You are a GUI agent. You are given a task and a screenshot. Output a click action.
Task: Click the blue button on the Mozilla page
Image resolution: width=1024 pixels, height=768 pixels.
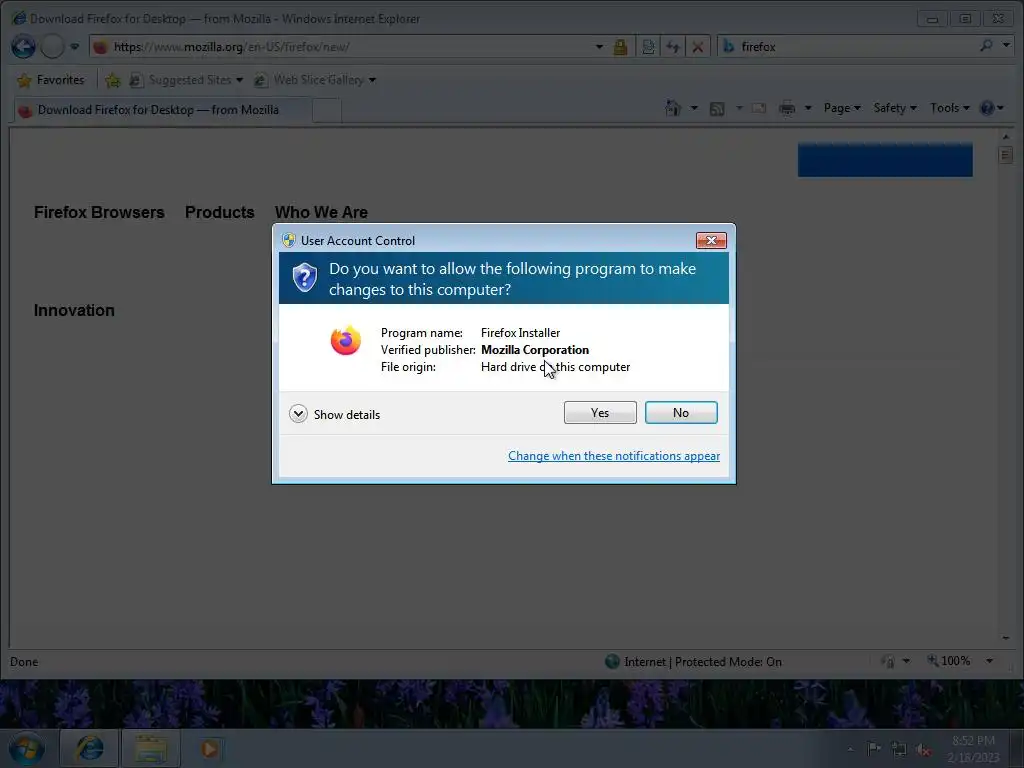[885, 159]
